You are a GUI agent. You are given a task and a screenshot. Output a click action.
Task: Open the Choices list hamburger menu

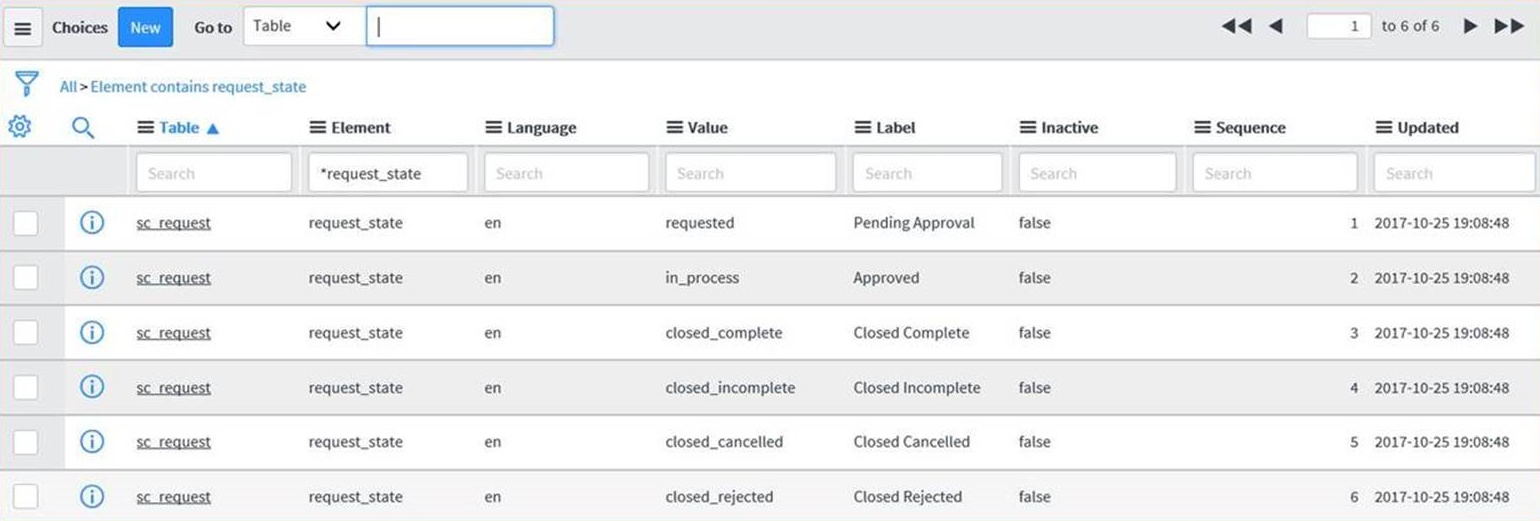tap(22, 28)
